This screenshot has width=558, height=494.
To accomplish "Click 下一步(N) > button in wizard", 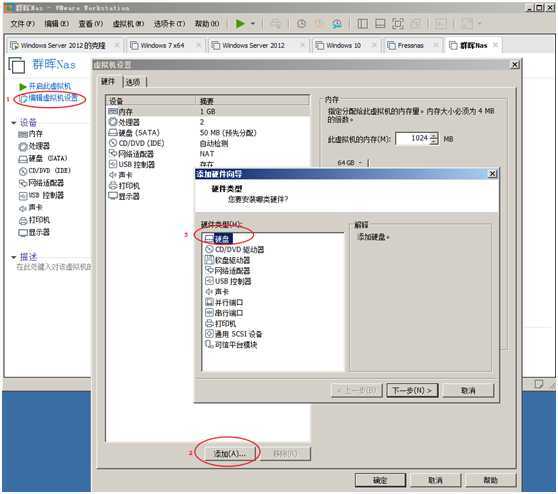I will pyautogui.click(x=412, y=390).
